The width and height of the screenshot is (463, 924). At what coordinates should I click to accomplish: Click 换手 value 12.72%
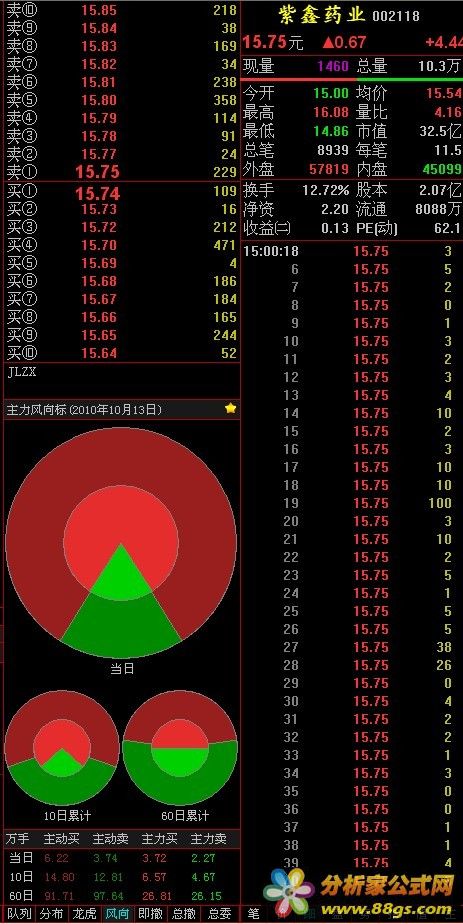(x=326, y=190)
